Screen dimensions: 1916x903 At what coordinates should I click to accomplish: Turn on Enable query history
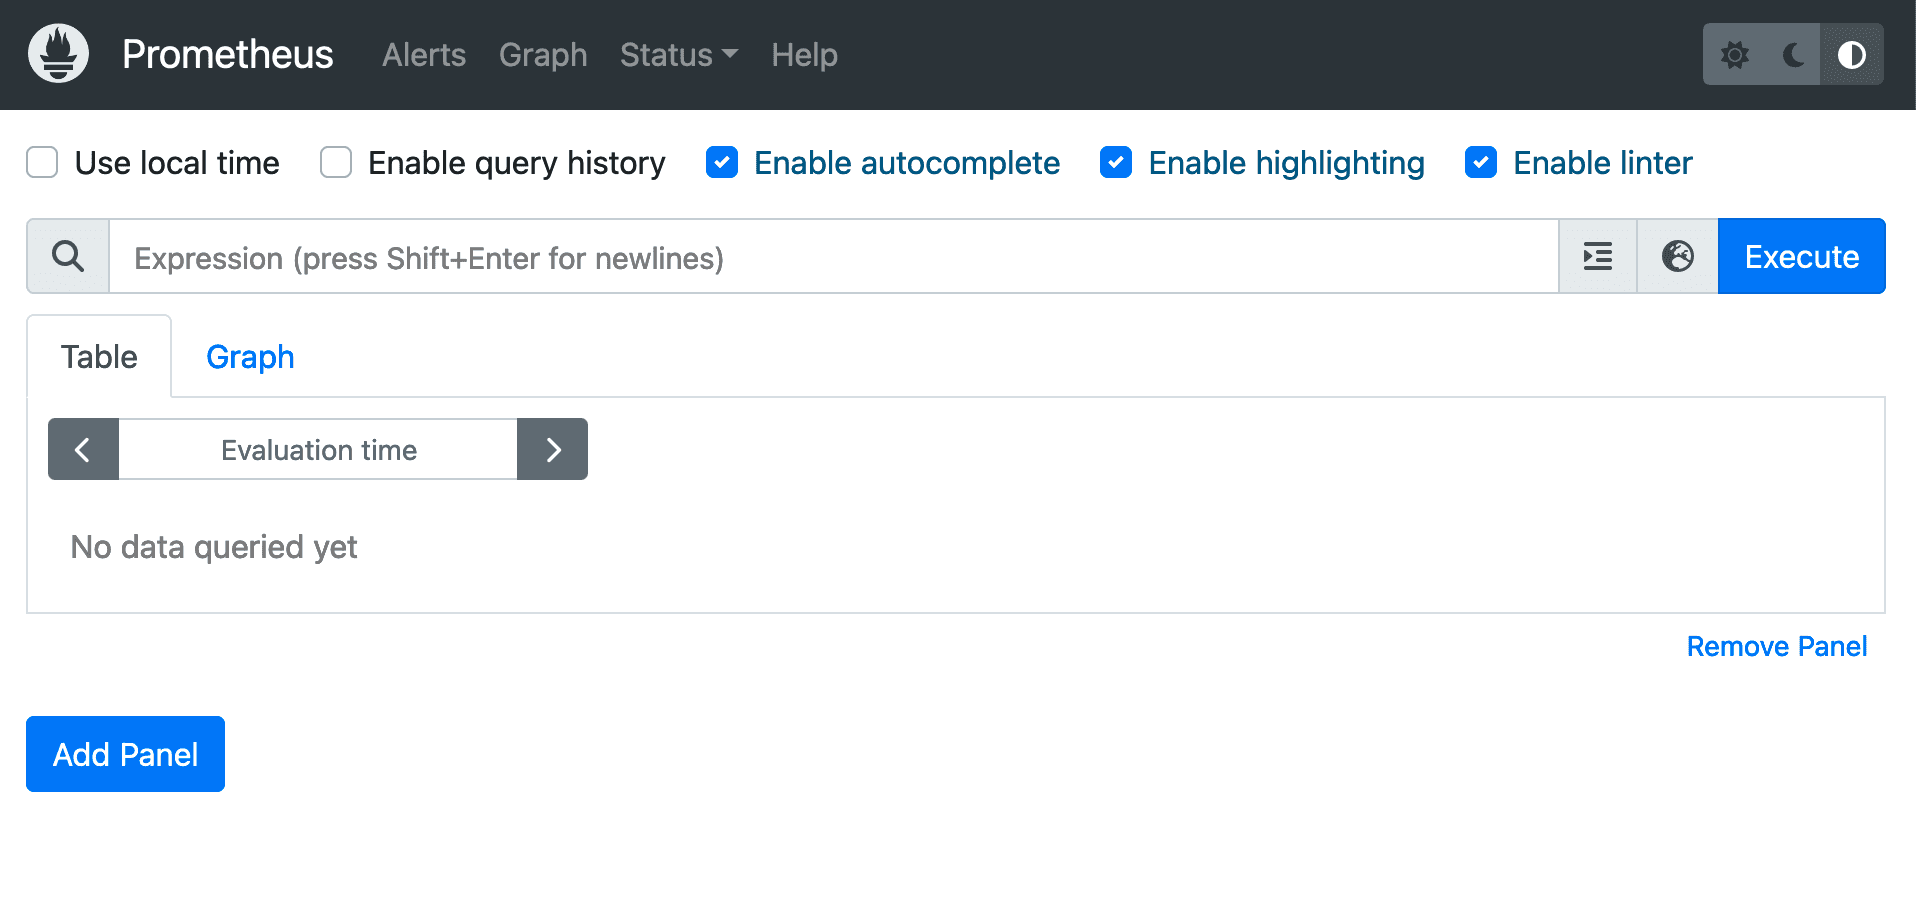[x=336, y=163]
